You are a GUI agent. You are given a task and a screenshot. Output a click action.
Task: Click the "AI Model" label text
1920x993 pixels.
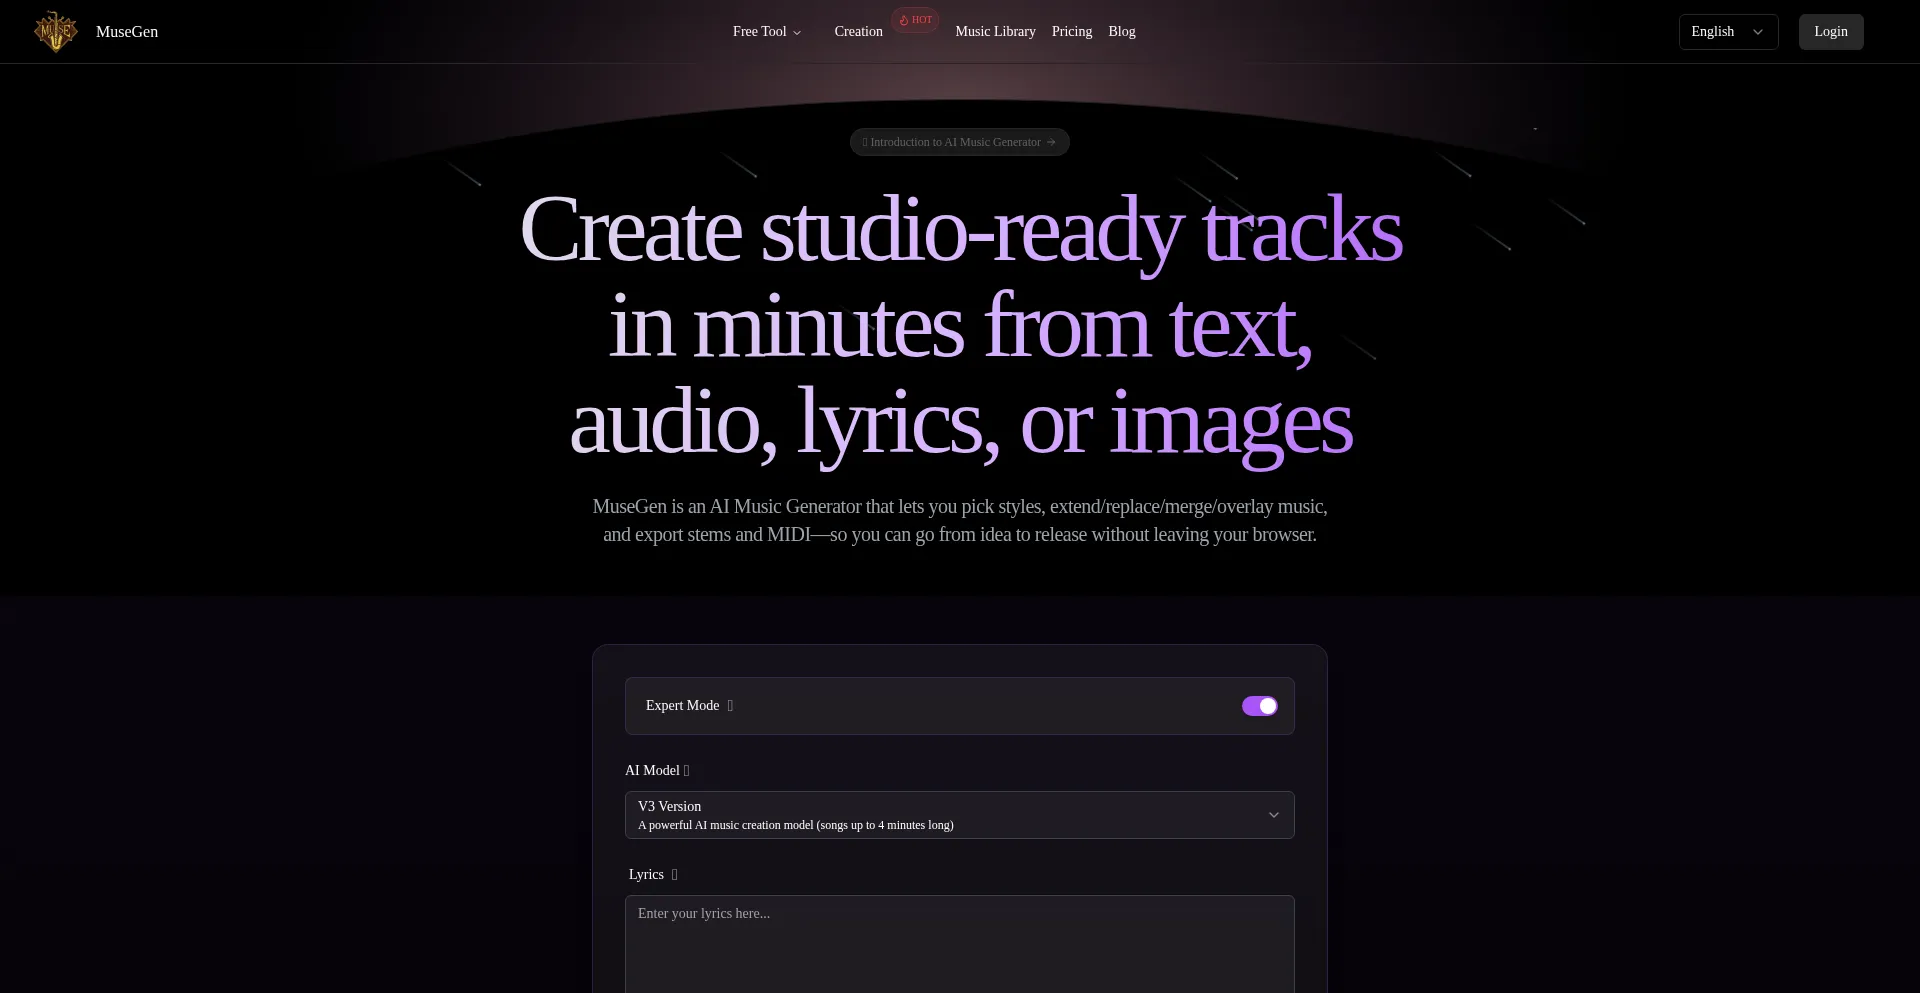[x=652, y=771]
